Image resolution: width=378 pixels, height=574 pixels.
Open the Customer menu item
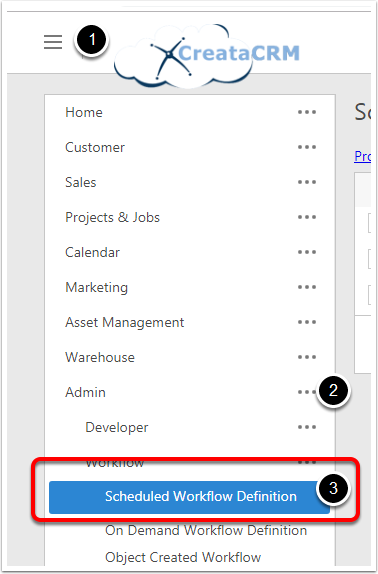[x=95, y=148]
